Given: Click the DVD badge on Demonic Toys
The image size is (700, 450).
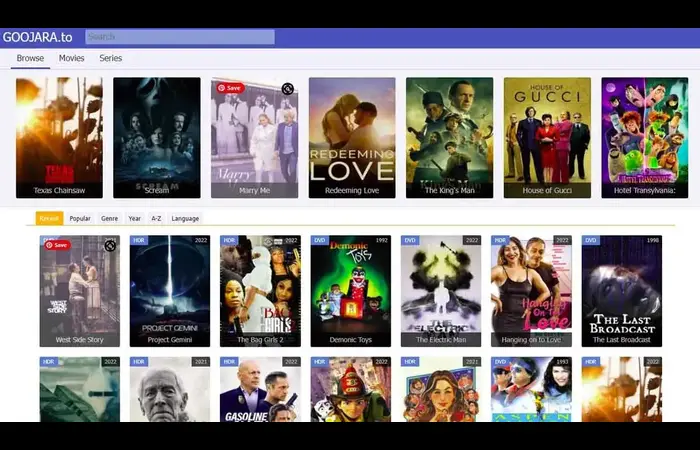Looking at the screenshot, I should click(x=320, y=240).
